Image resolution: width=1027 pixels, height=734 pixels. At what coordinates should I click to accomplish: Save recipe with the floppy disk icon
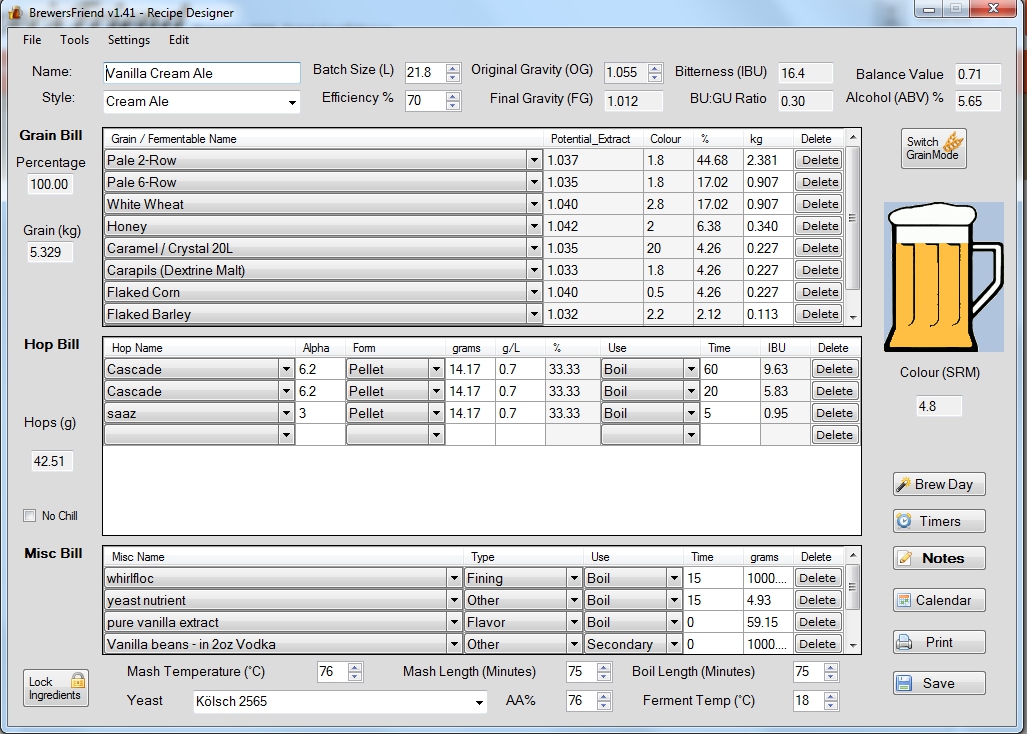click(938, 683)
